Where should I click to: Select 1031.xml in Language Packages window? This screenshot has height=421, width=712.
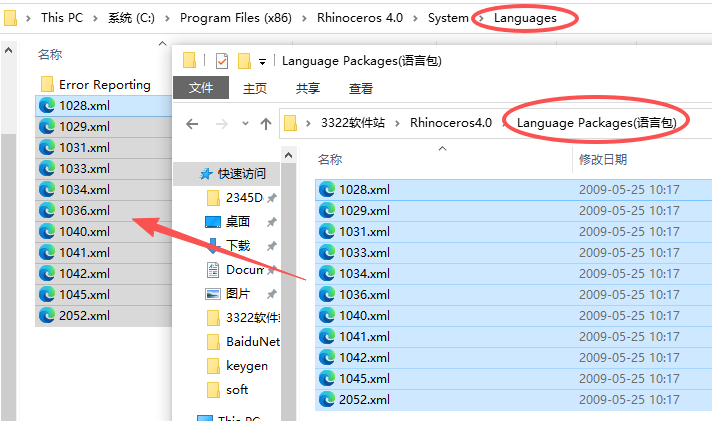click(x=513, y=232)
